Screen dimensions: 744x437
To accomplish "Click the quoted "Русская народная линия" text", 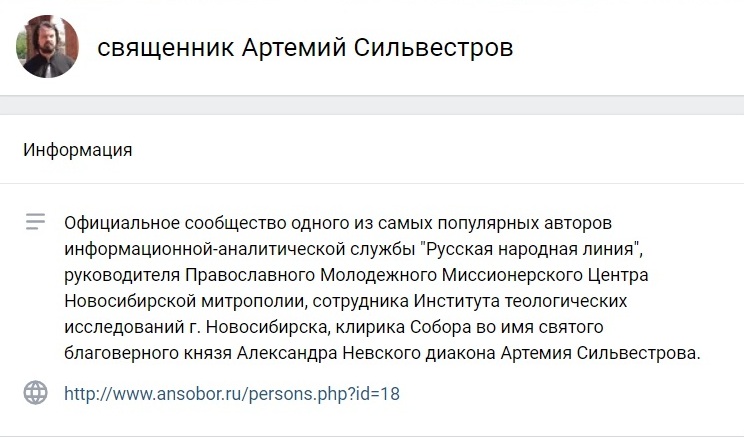I will [x=530, y=249].
